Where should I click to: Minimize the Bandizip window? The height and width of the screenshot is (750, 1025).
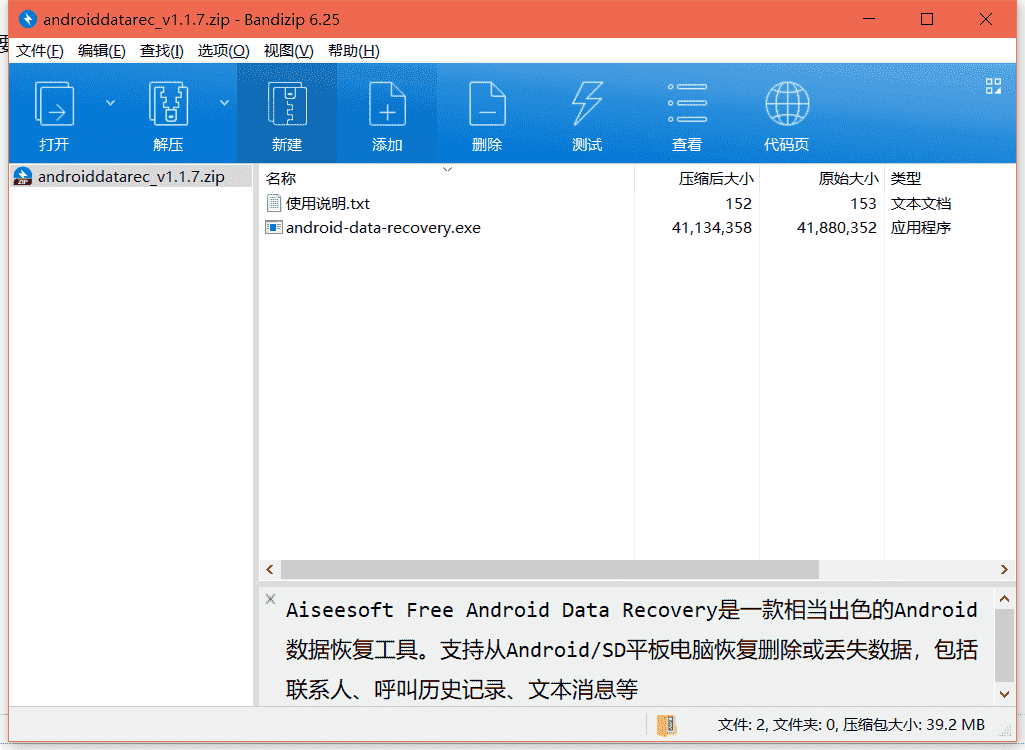(869, 19)
